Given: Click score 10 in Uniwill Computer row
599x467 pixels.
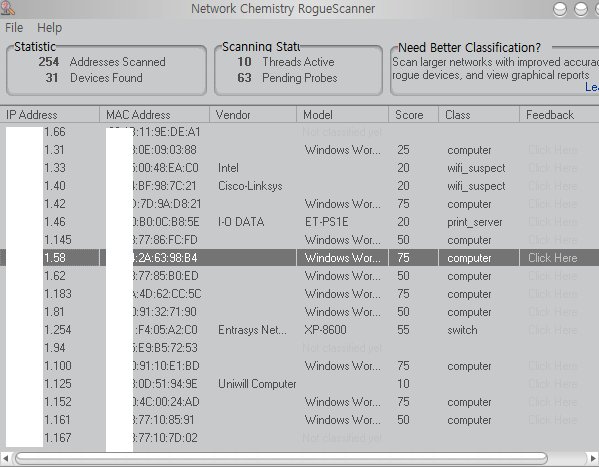Looking at the screenshot, I should 403,384.
